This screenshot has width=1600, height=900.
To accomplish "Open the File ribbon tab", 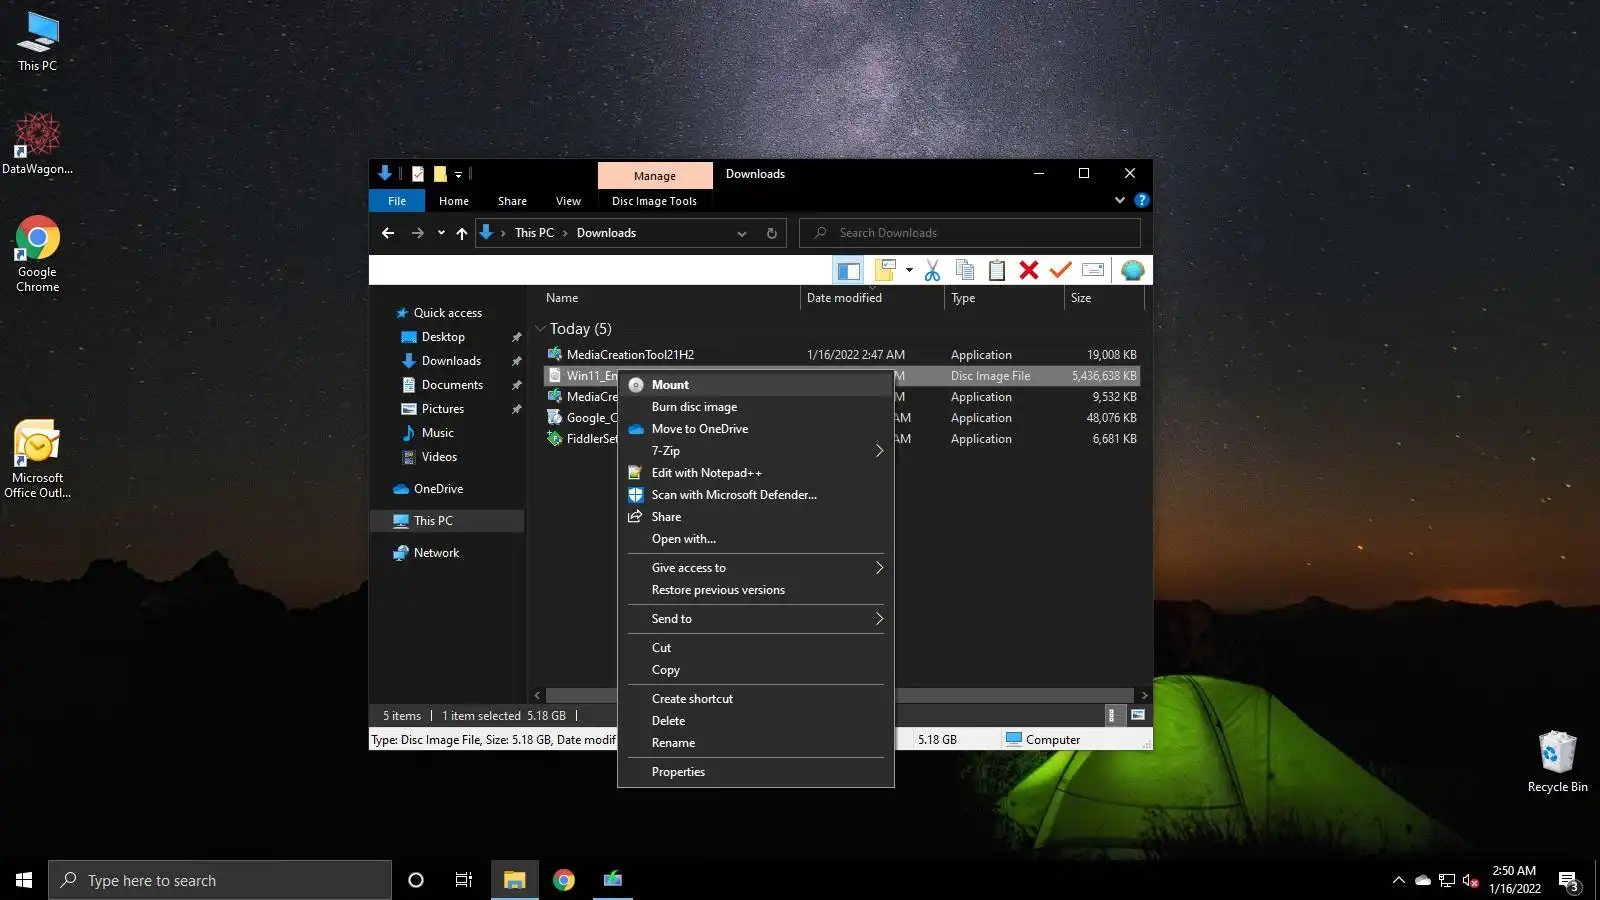I will 397,201.
